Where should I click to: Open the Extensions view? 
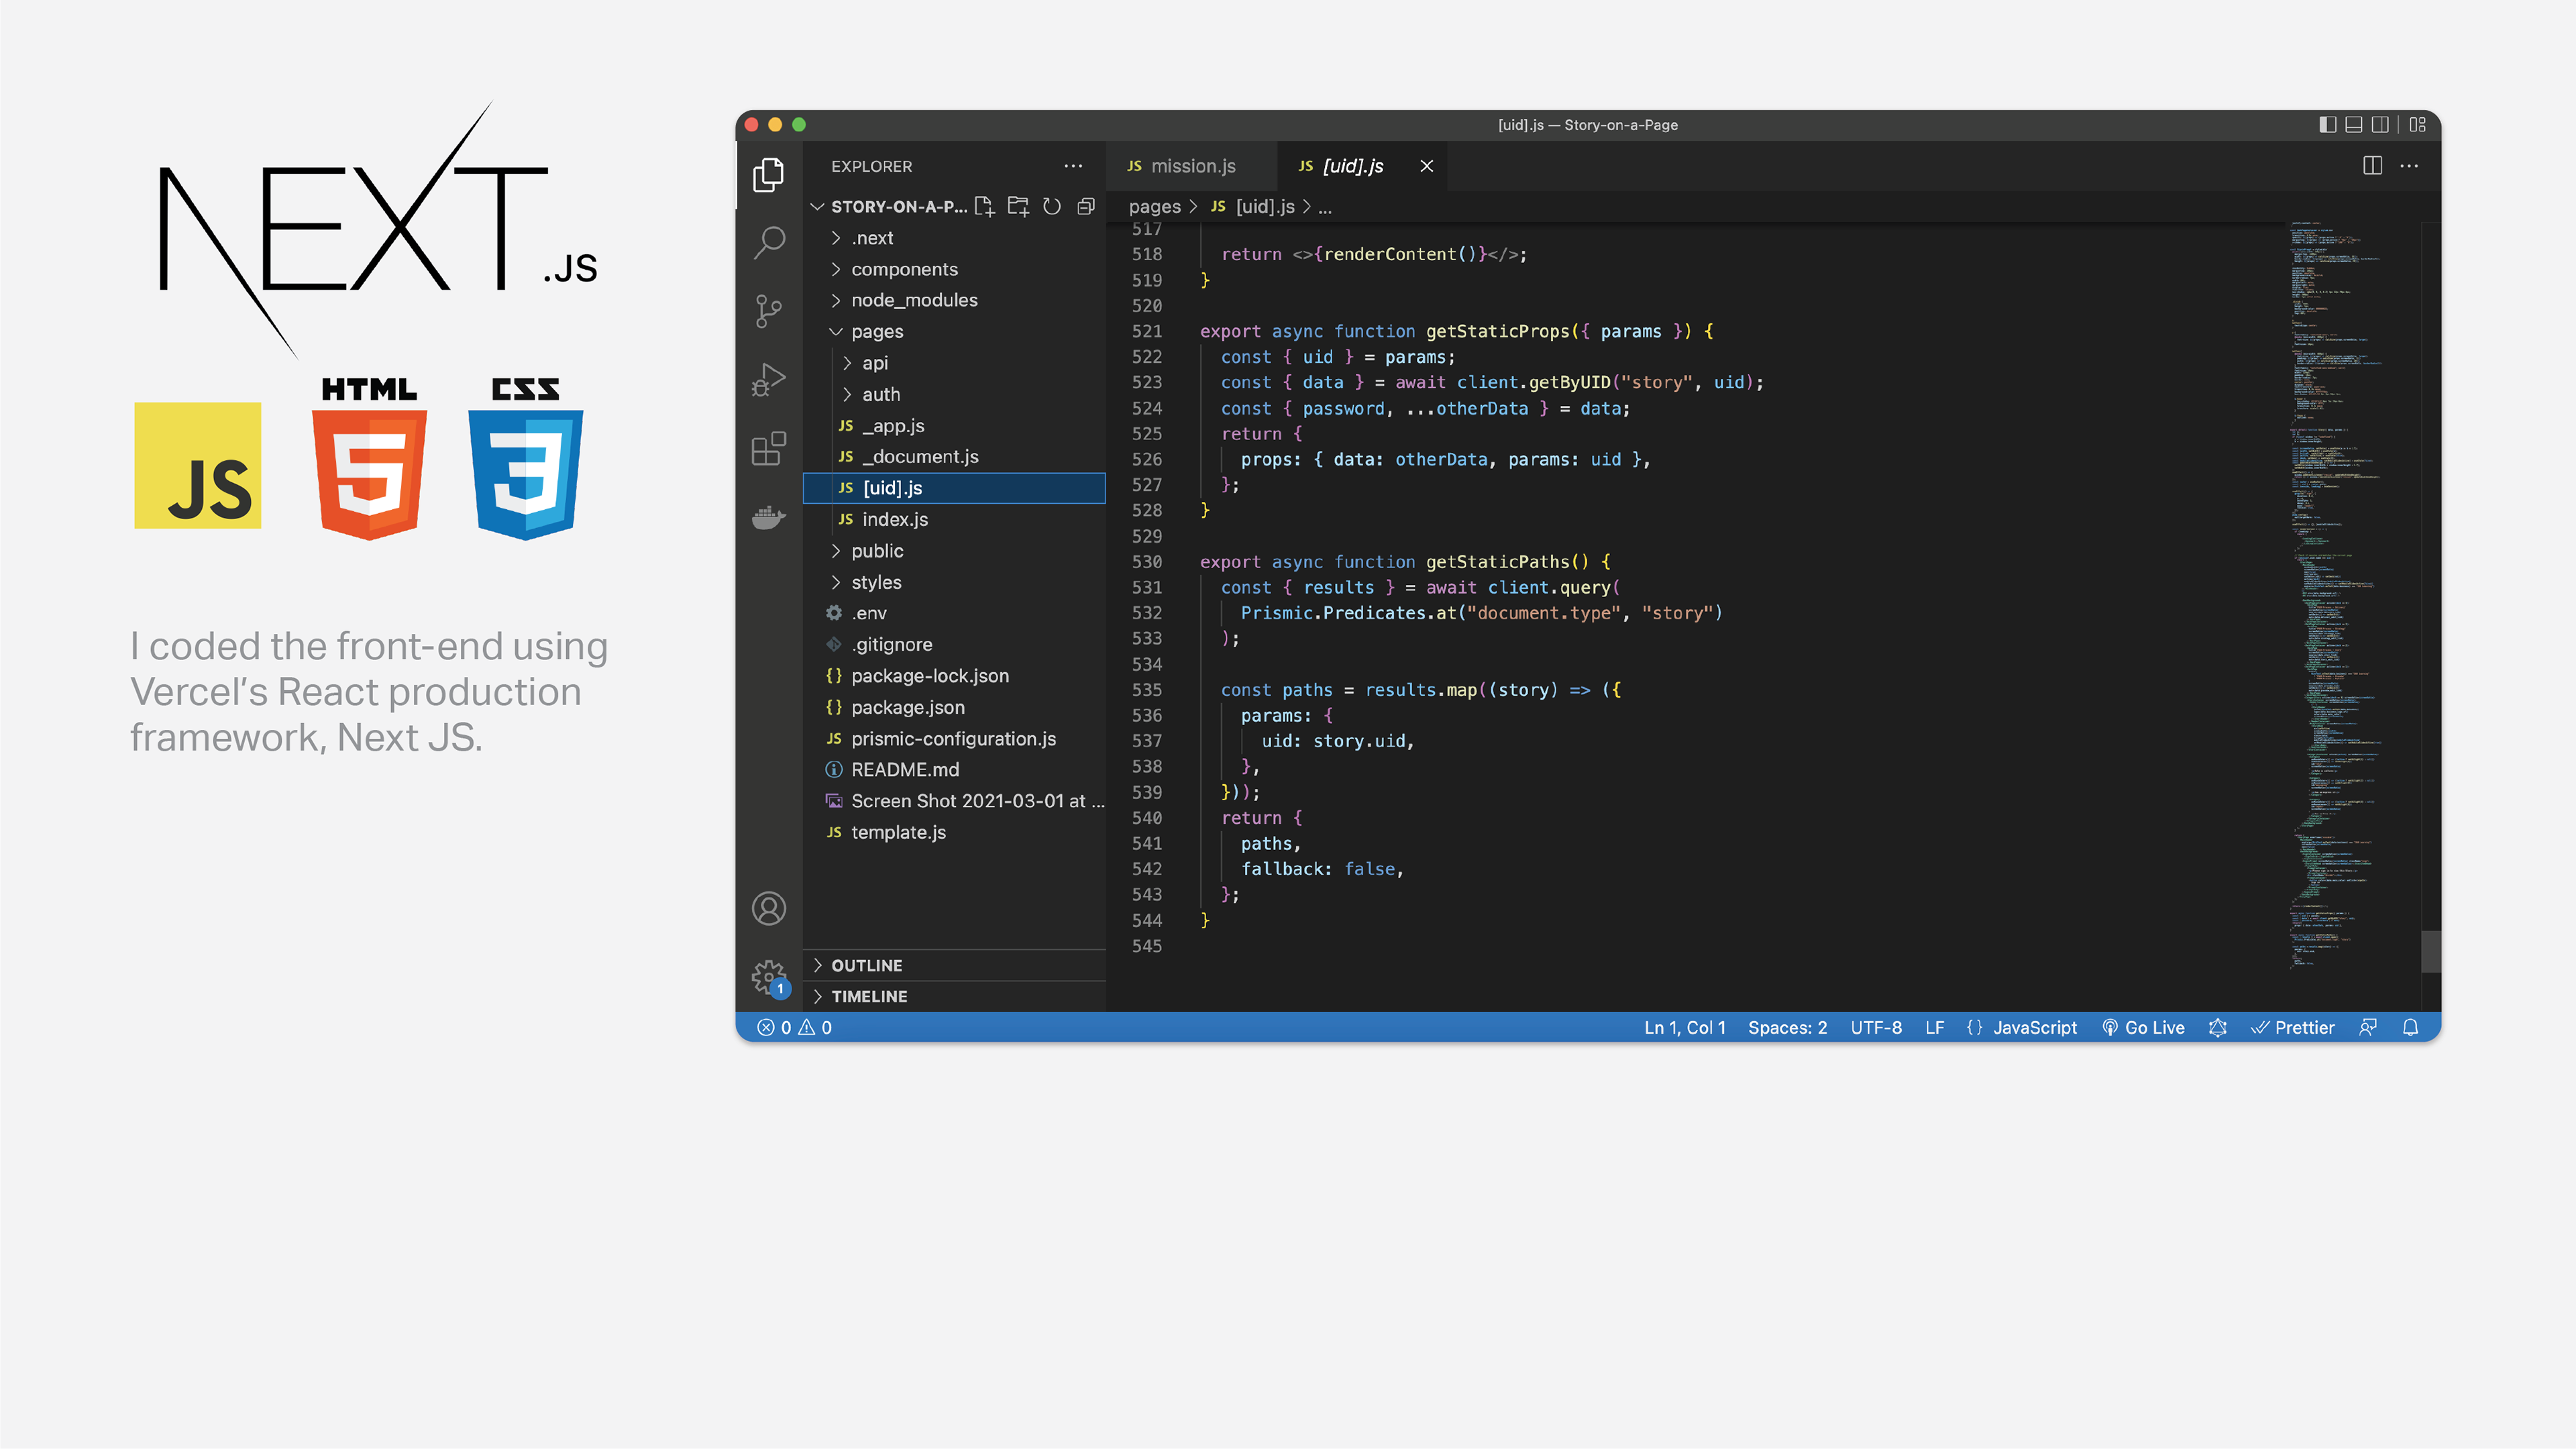click(768, 448)
